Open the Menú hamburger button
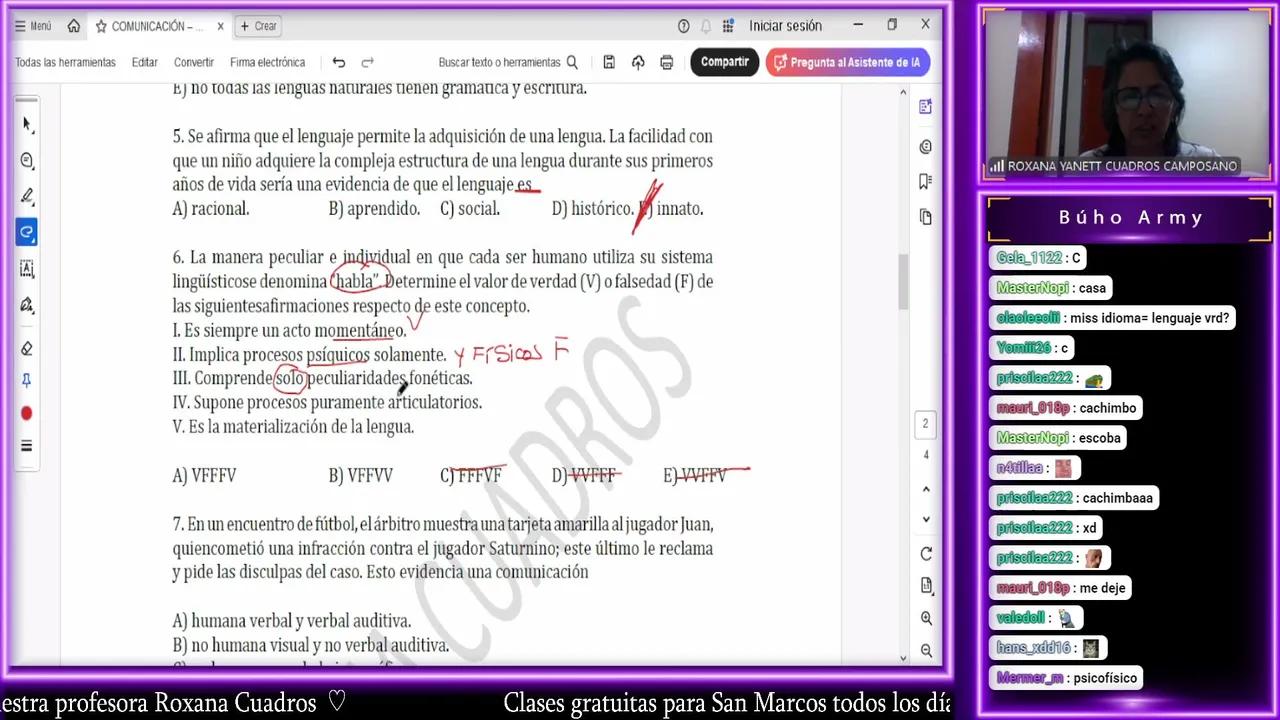The width and height of the screenshot is (1280, 720). coord(33,26)
